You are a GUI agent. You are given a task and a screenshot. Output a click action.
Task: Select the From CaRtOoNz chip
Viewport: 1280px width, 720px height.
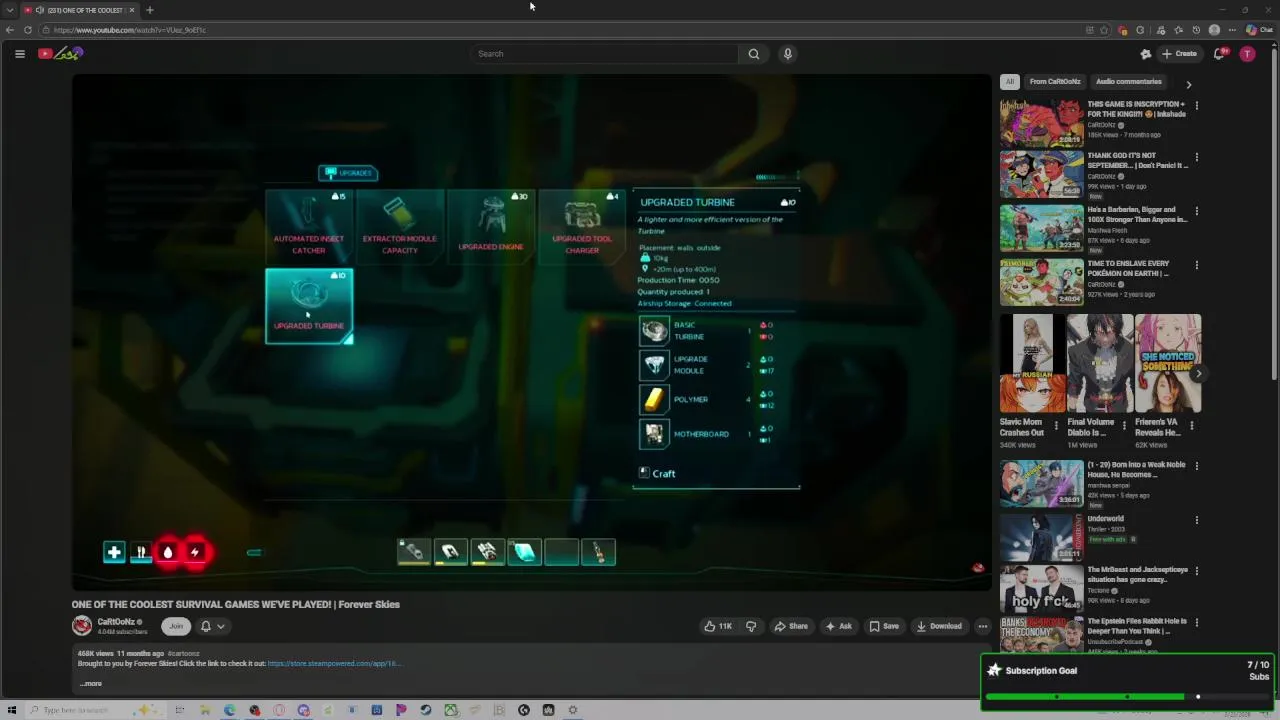pyautogui.click(x=1055, y=82)
